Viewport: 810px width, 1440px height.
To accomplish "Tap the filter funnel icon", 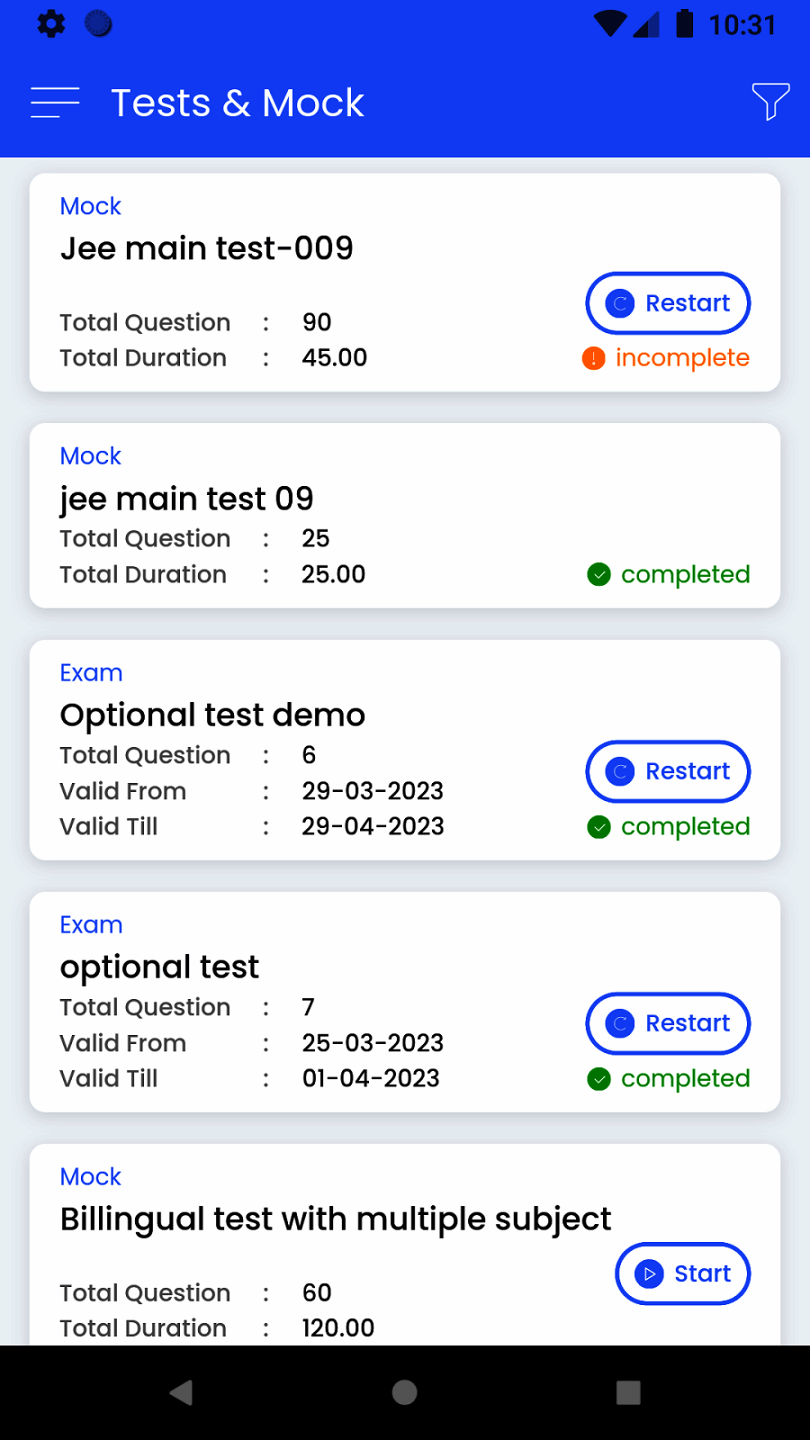I will (x=770, y=102).
